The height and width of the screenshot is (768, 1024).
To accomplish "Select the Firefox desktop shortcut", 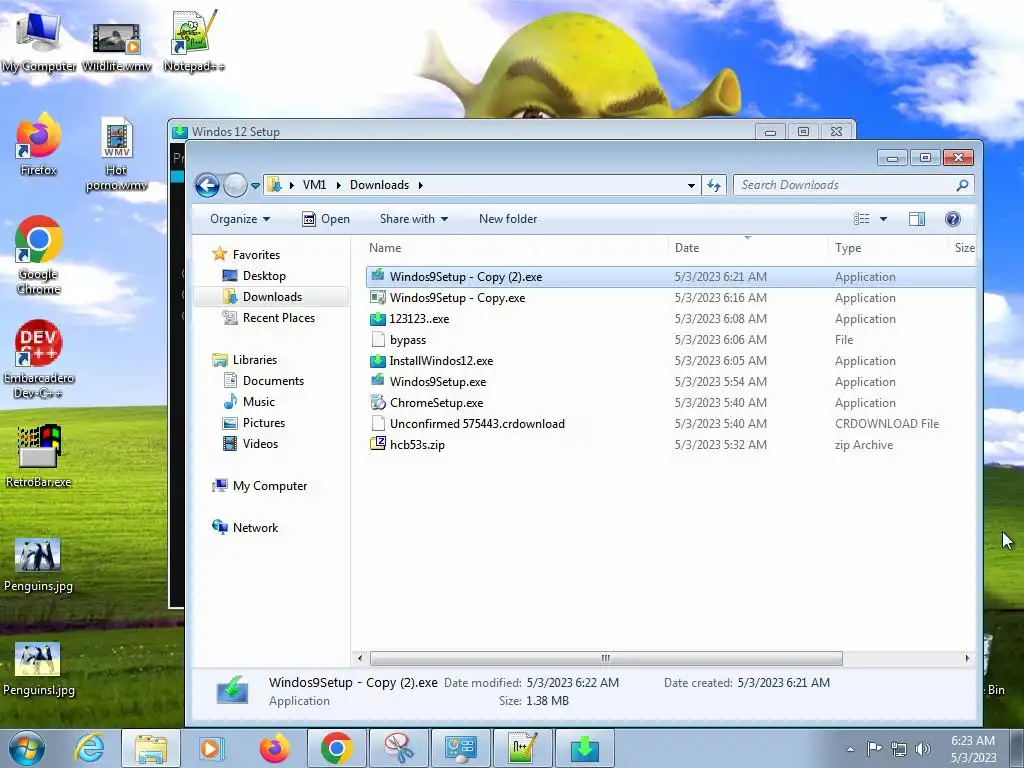I will tap(39, 145).
